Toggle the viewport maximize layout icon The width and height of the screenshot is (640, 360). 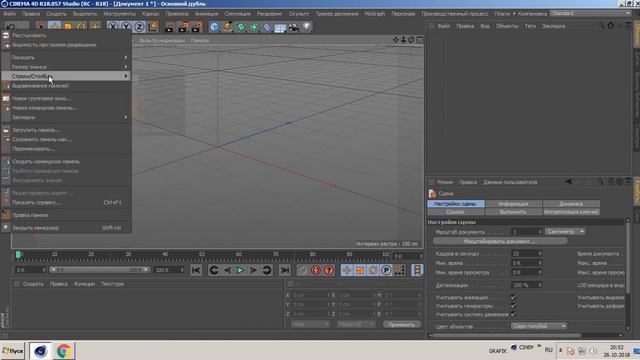(419, 40)
